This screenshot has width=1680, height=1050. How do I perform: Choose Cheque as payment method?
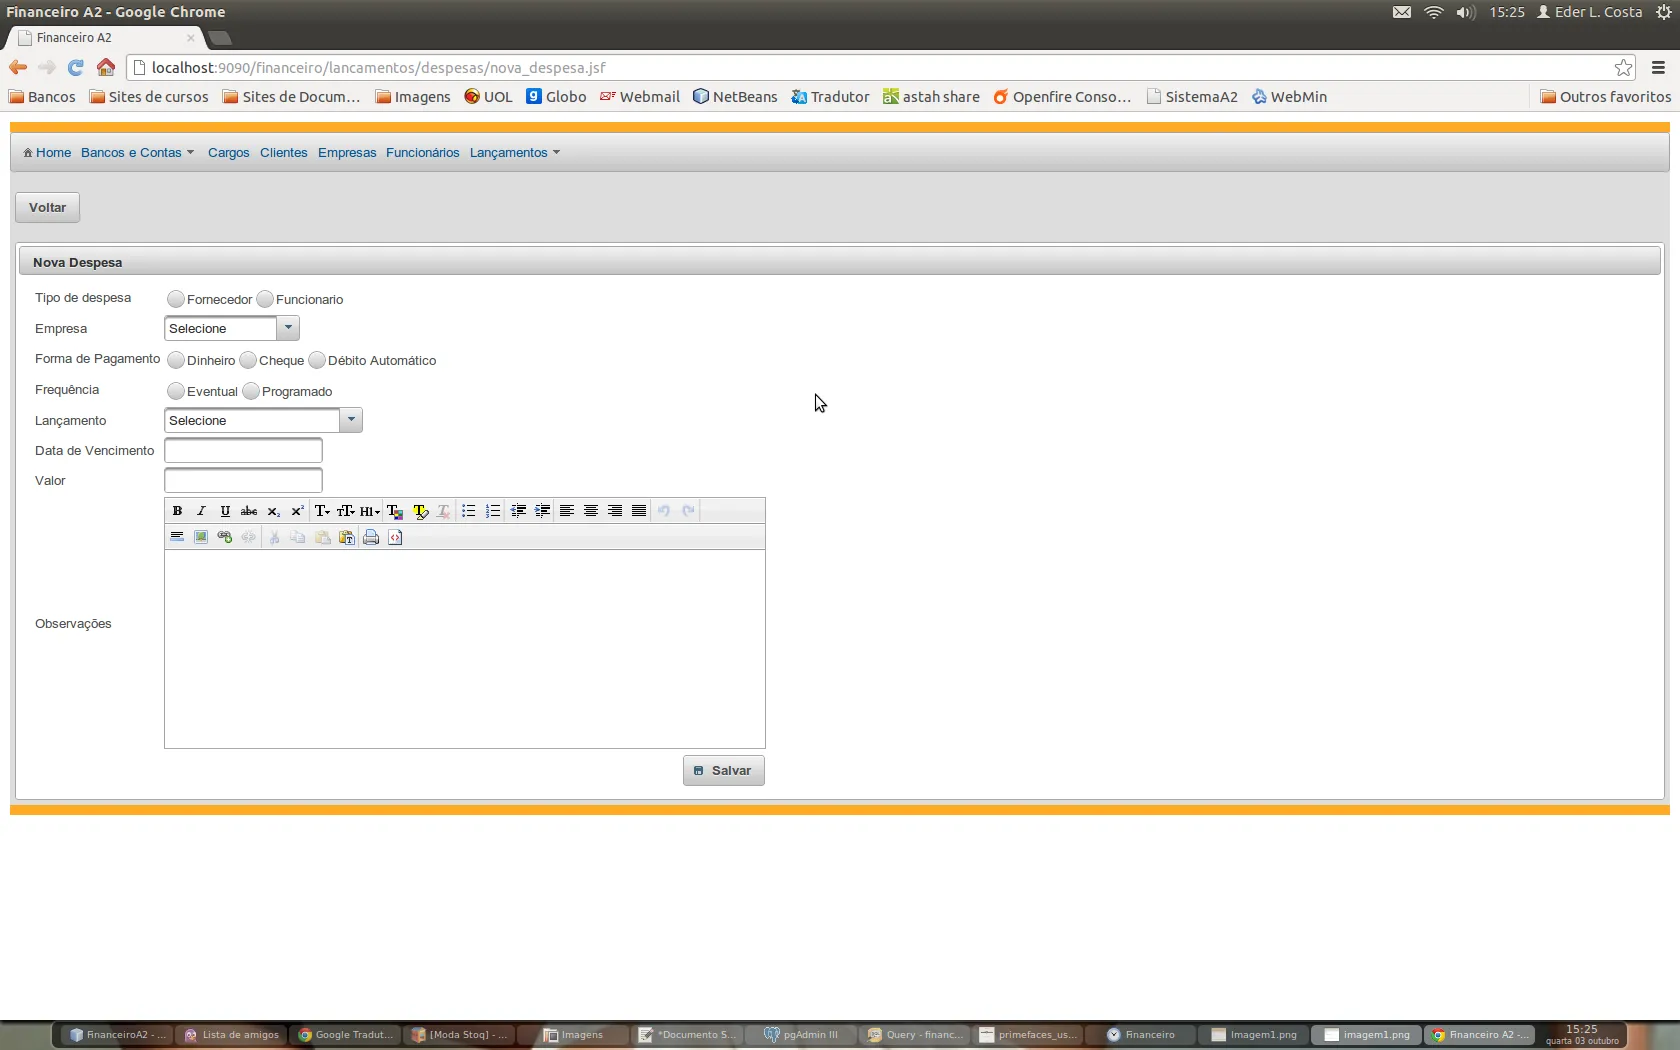pyautogui.click(x=248, y=360)
